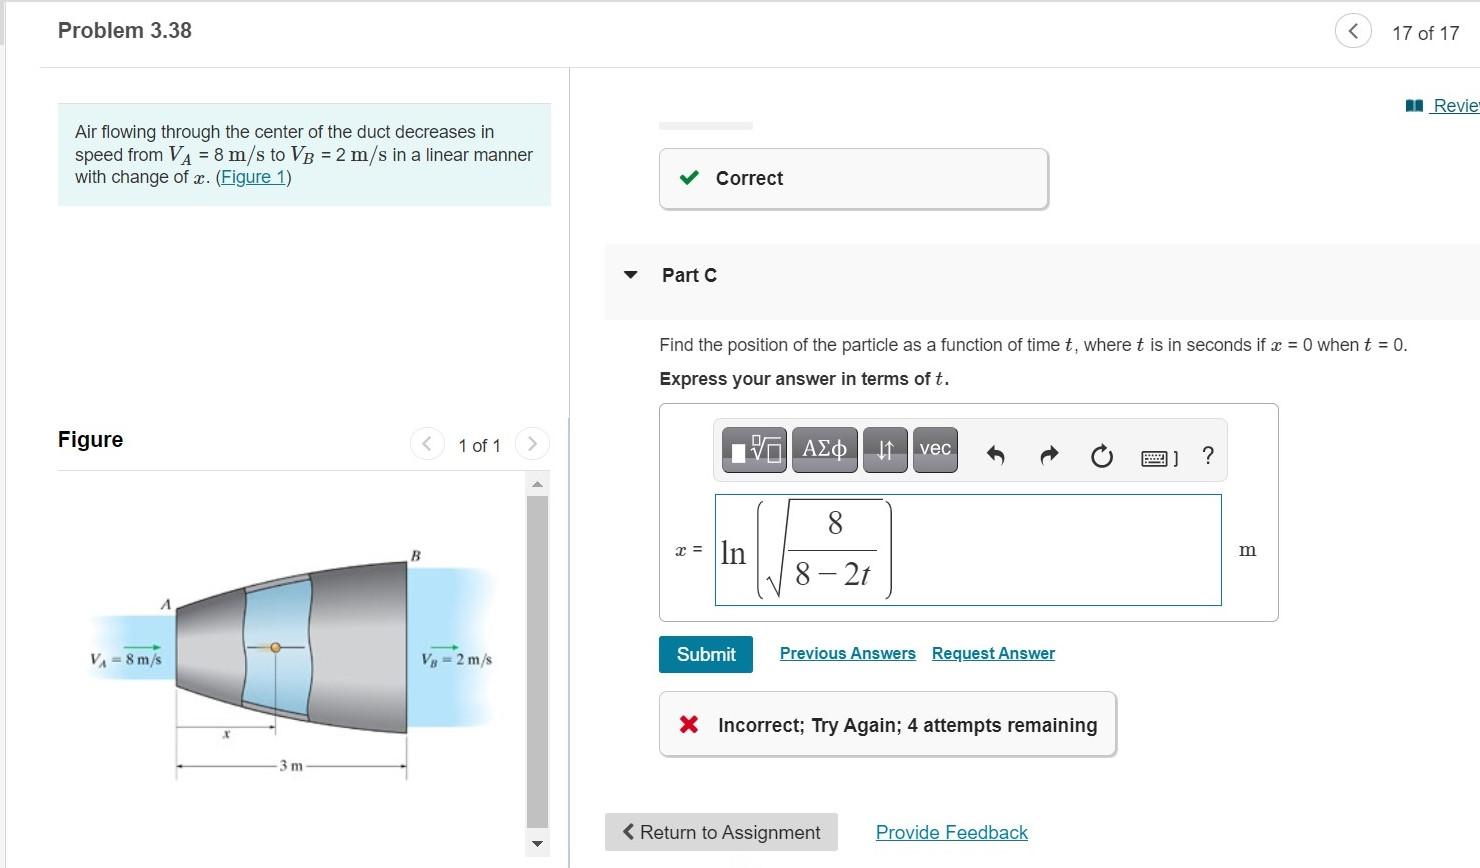
Task: Reset the answer field
Action: coord(1101,457)
